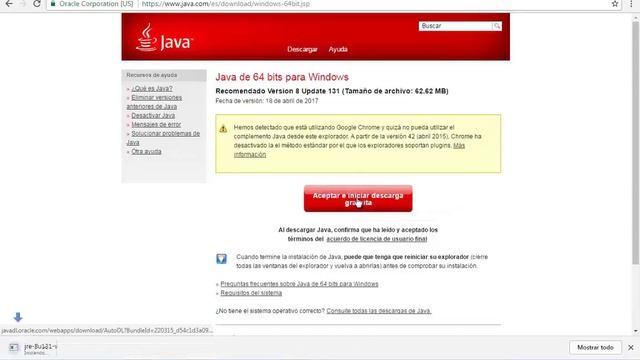Open the Otra ayuda link

(146, 151)
